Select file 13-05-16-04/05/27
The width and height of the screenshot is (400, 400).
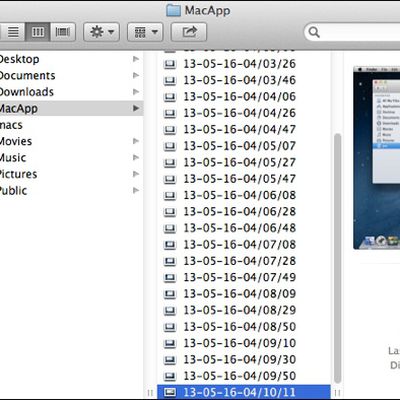[x=244, y=162]
